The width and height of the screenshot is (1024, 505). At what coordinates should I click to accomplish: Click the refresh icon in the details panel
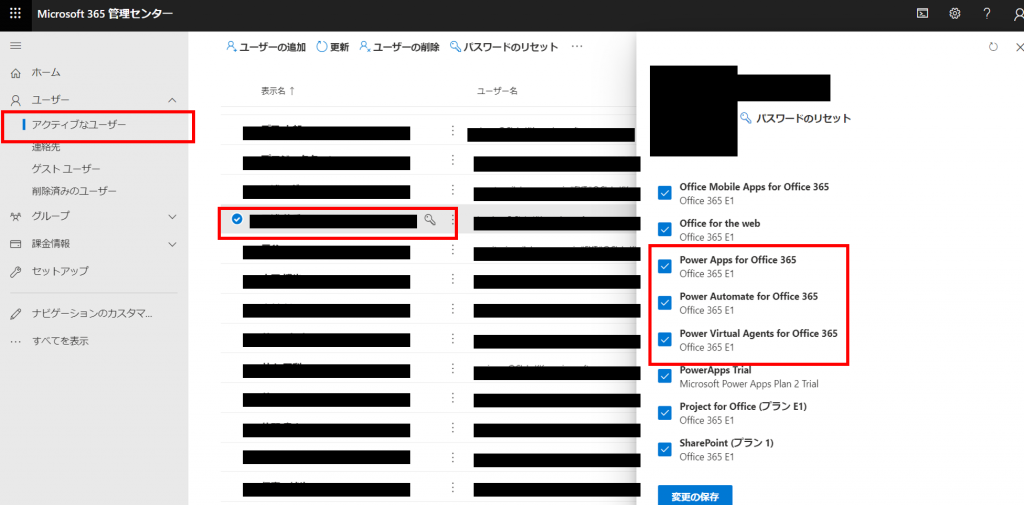993,47
